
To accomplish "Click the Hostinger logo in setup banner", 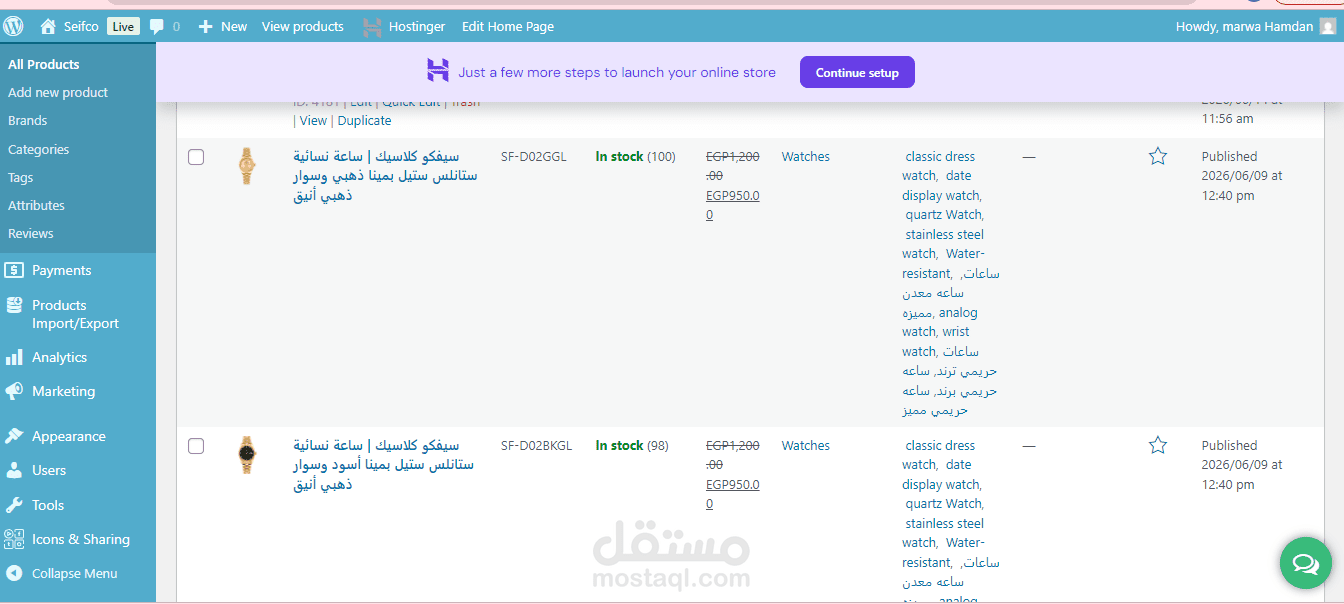I will click(438, 71).
